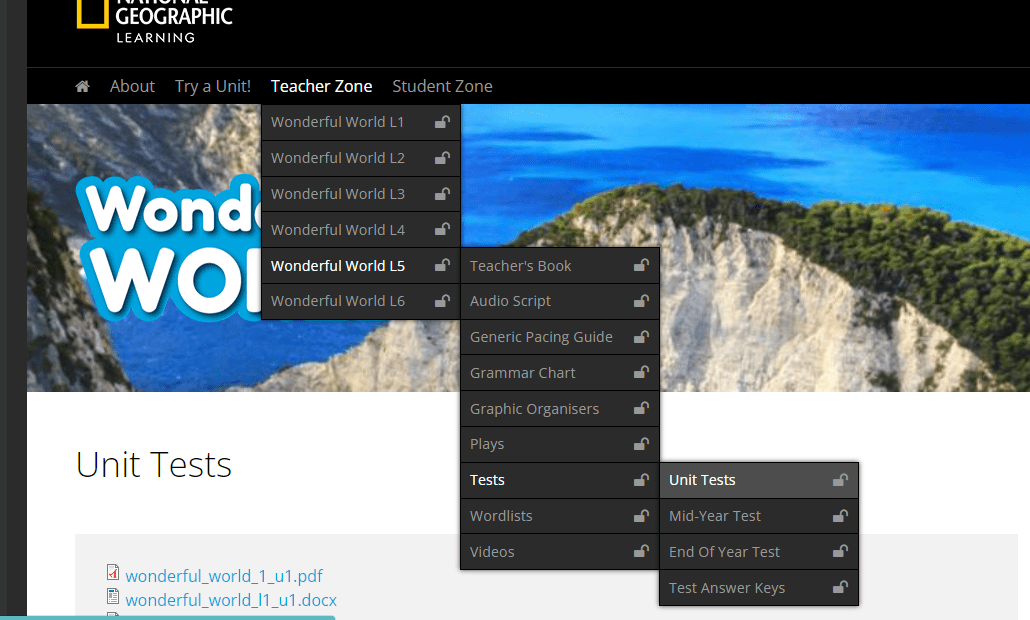Image resolution: width=1030 pixels, height=620 pixels.
Task: Open the Student Zone menu
Action: point(442,87)
